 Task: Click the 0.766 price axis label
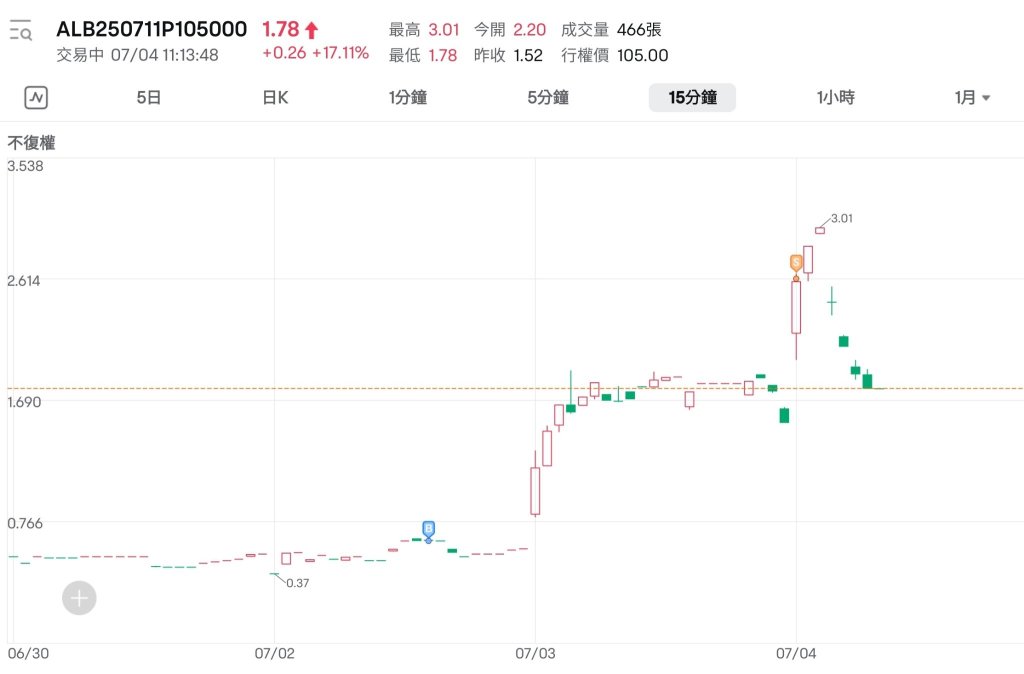pyautogui.click(x=25, y=523)
